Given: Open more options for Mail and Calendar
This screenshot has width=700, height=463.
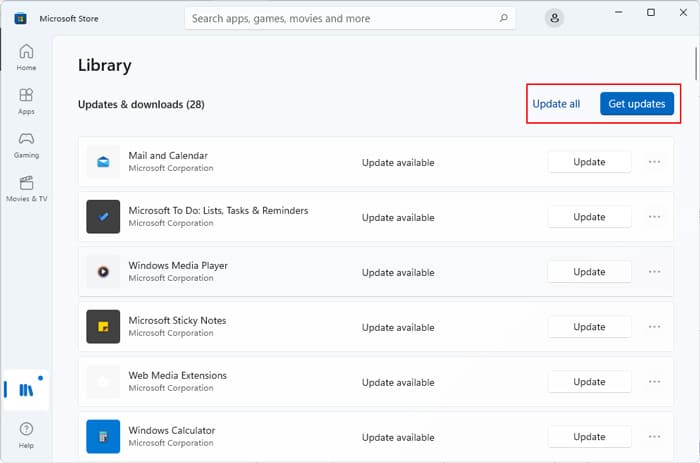Looking at the screenshot, I should click(x=654, y=162).
